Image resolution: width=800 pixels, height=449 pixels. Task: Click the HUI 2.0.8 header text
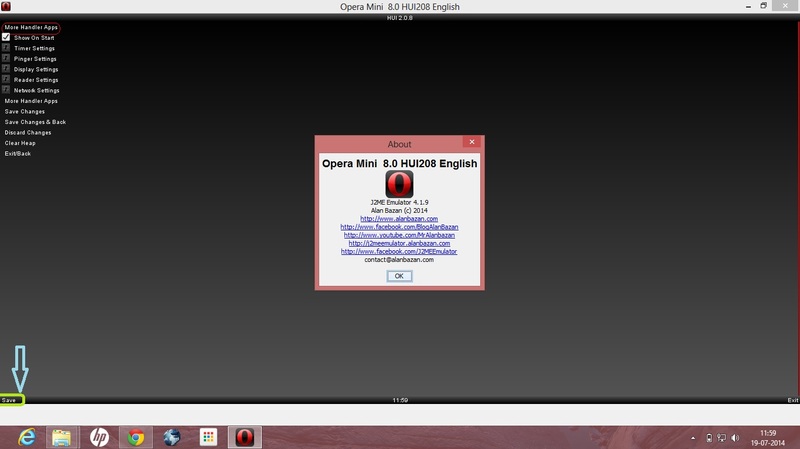(x=399, y=18)
